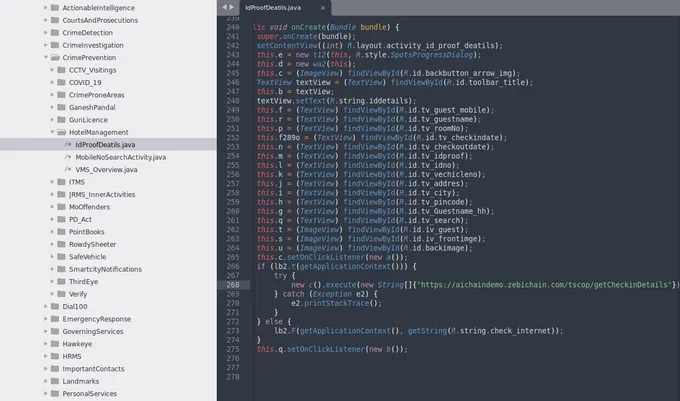Click the SmartcityNotifications folder icon

click(x=62, y=269)
